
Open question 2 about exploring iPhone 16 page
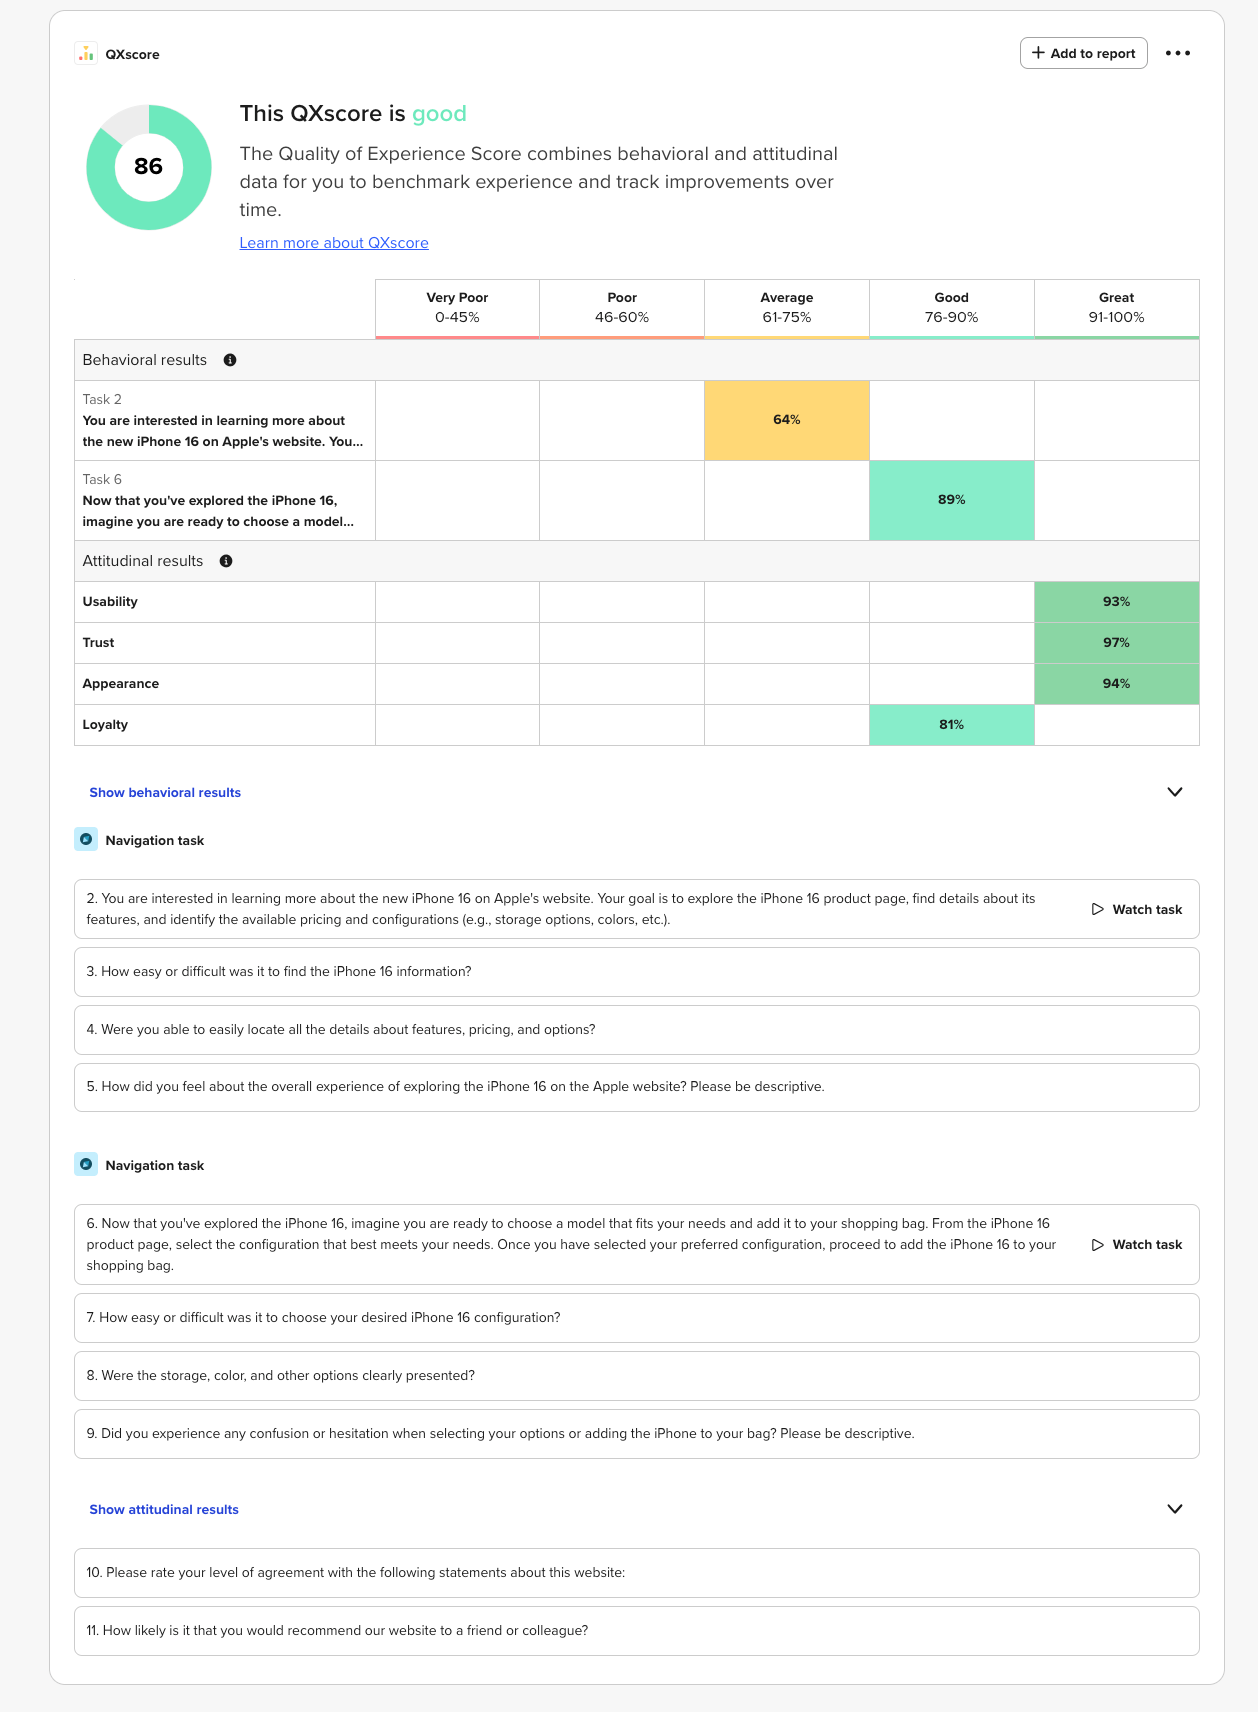pyautogui.click(x=637, y=909)
